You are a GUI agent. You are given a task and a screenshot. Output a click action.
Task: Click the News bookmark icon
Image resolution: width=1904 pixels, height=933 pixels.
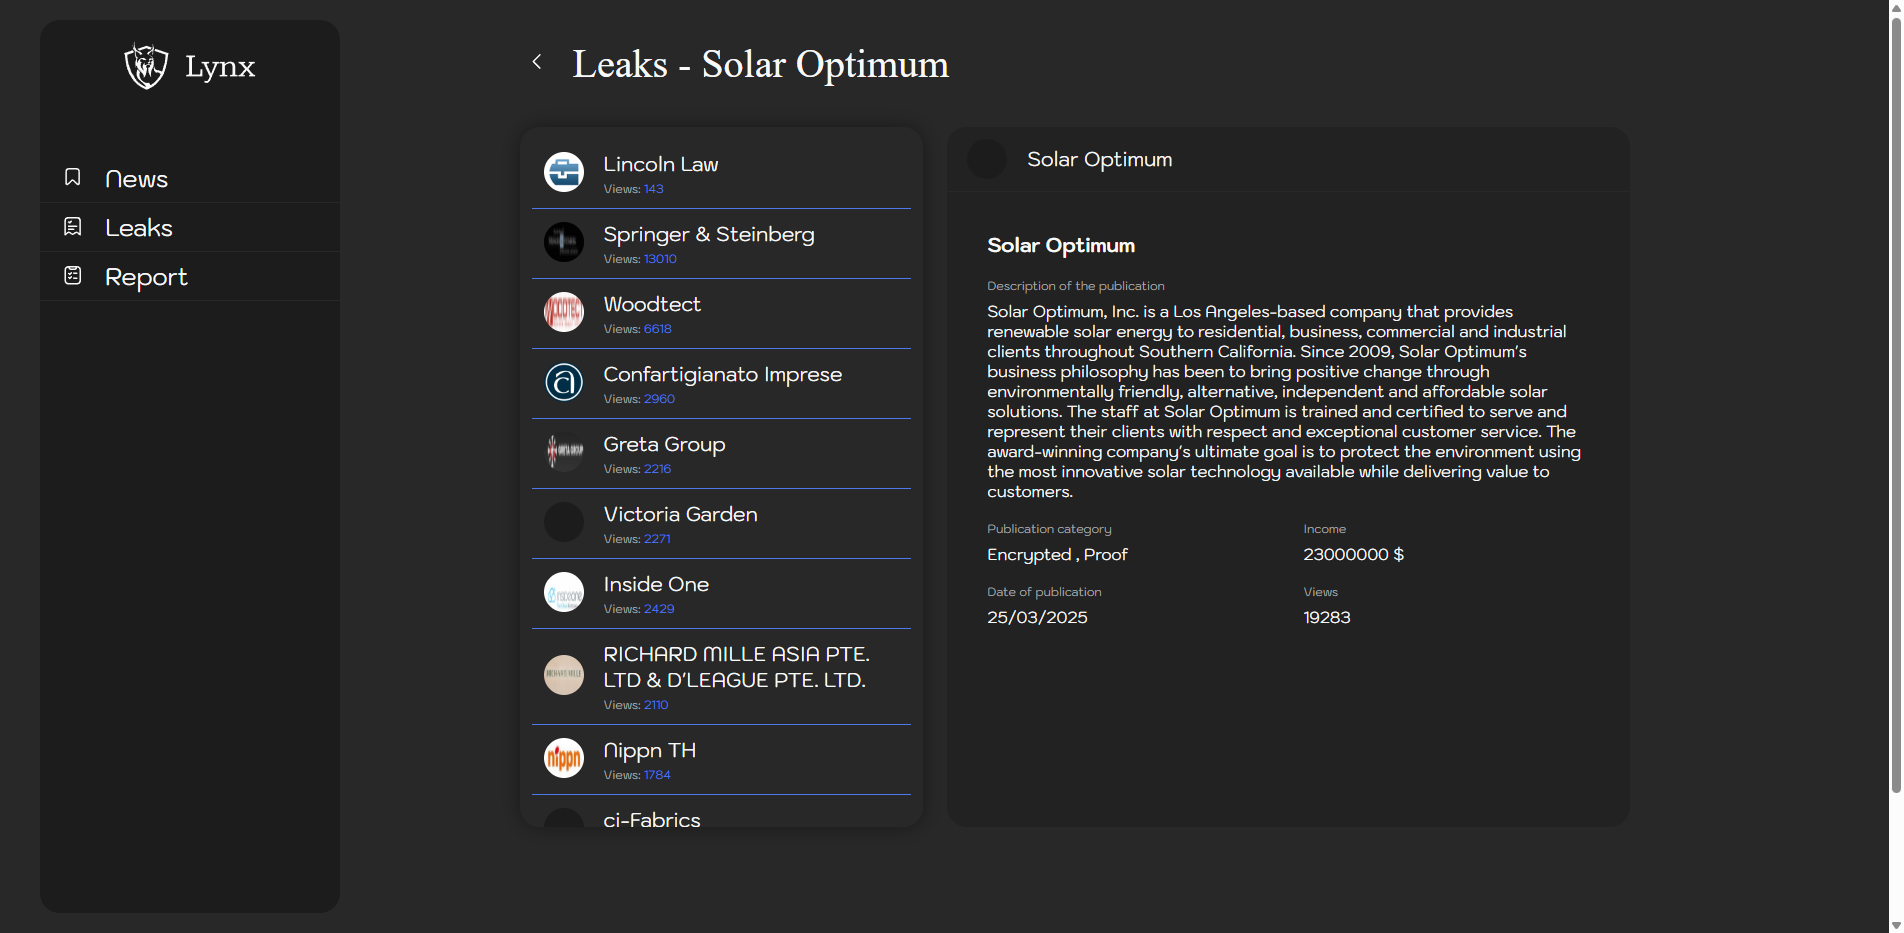pyautogui.click(x=73, y=177)
